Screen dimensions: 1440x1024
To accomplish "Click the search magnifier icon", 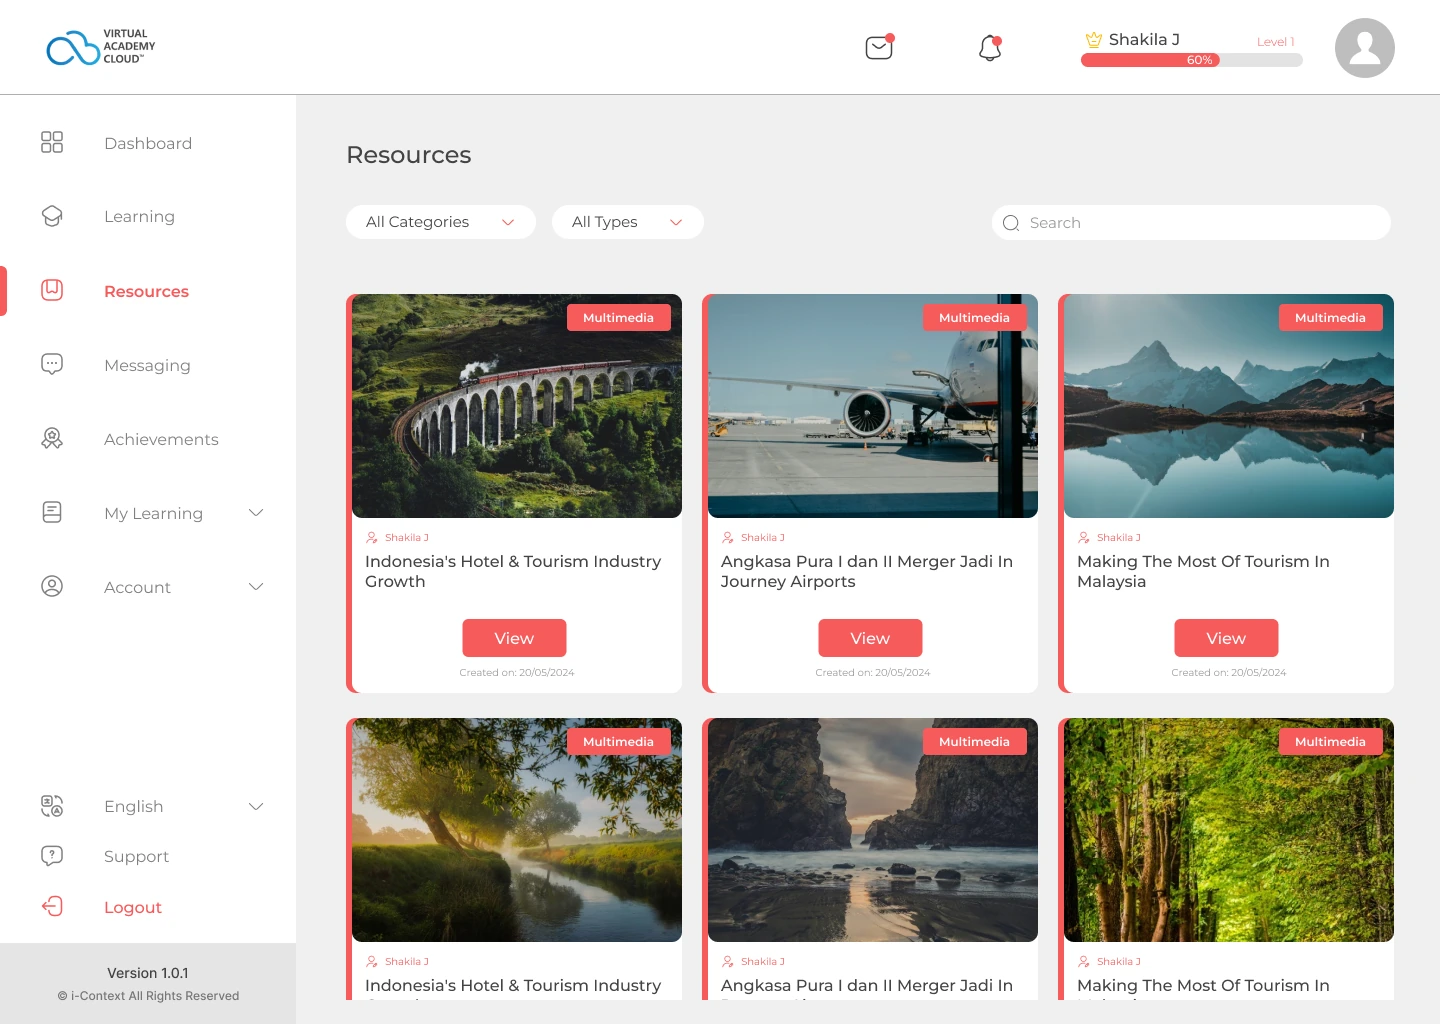I will (1011, 223).
